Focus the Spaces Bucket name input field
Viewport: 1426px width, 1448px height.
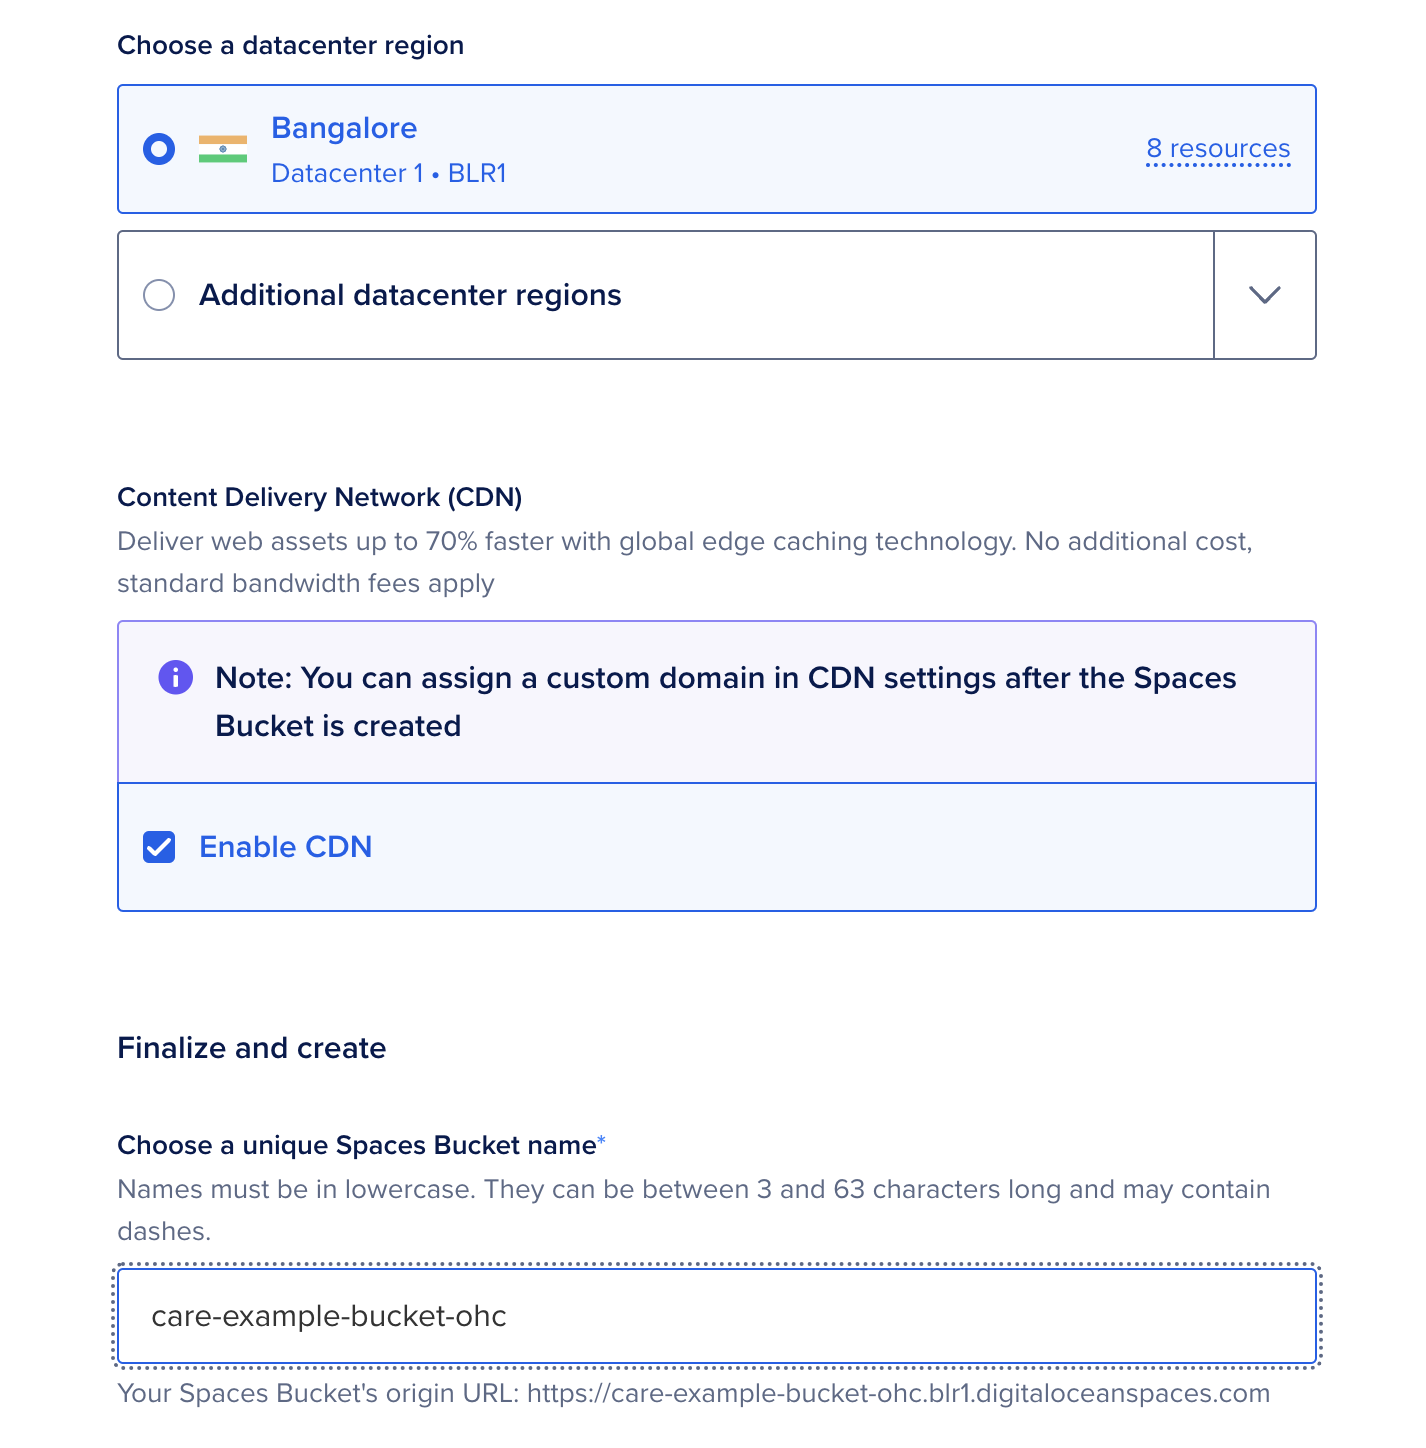pos(716,1316)
